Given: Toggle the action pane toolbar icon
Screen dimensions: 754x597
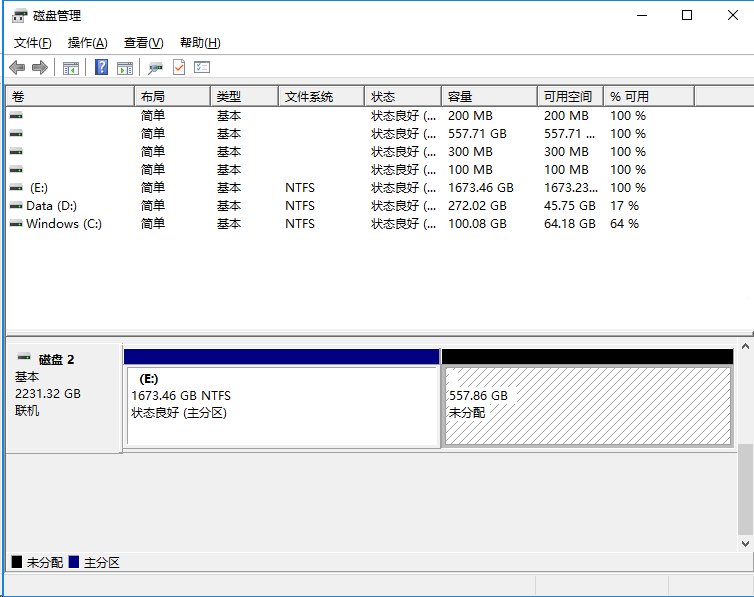Looking at the screenshot, I should coord(125,67).
